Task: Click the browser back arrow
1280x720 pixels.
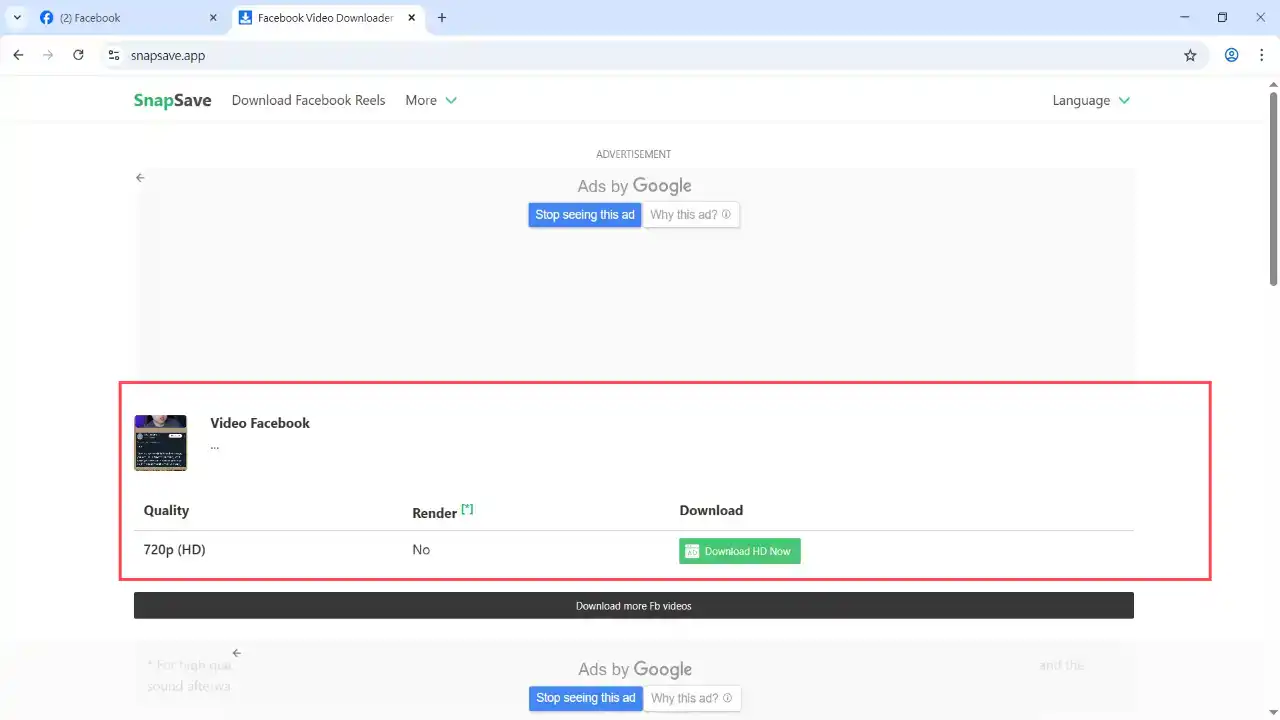Action: (18, 55)
